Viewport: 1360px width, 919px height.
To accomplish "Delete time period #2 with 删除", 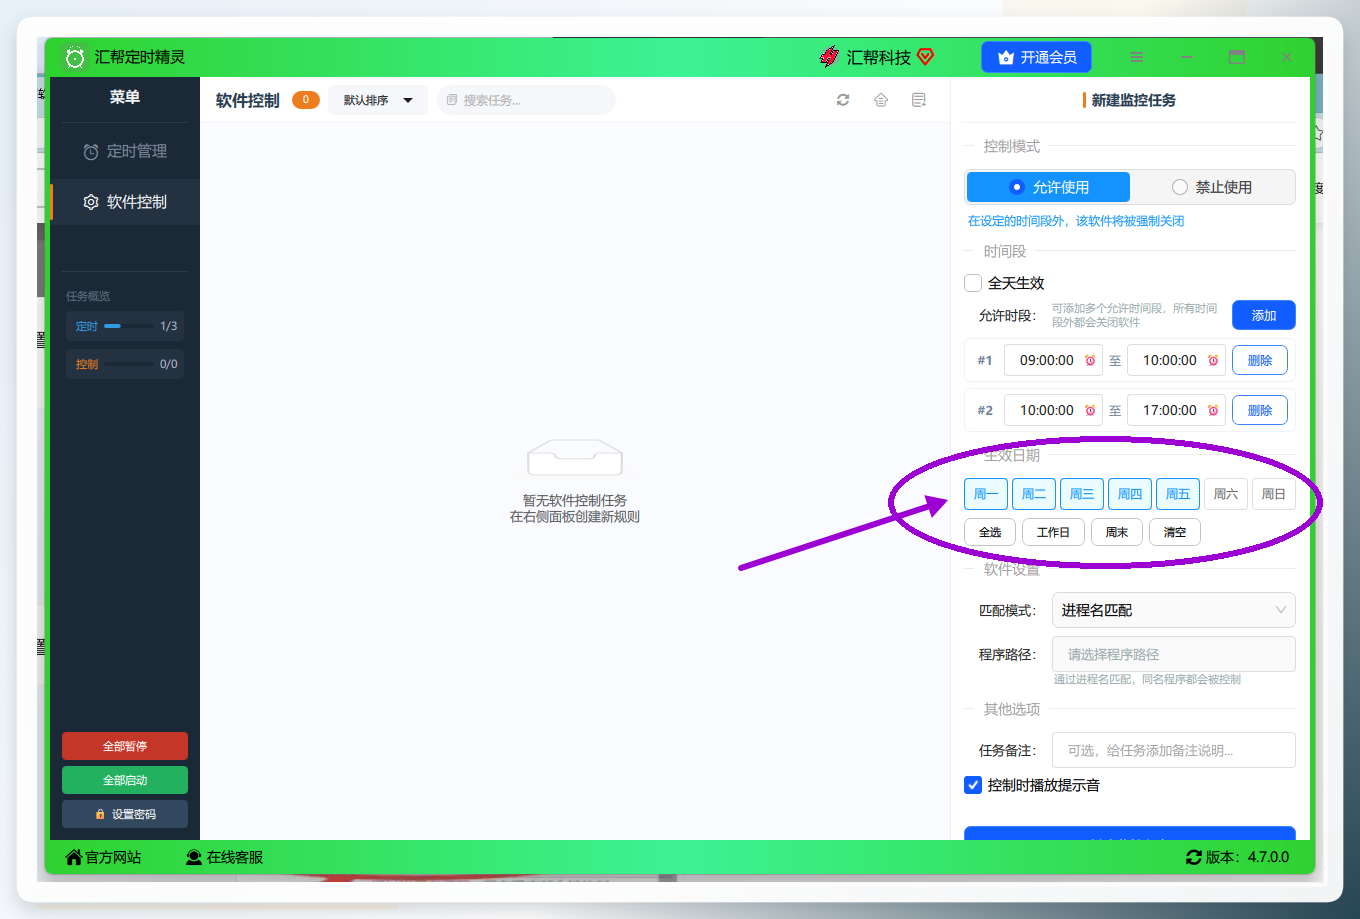I will [1260, 410].
